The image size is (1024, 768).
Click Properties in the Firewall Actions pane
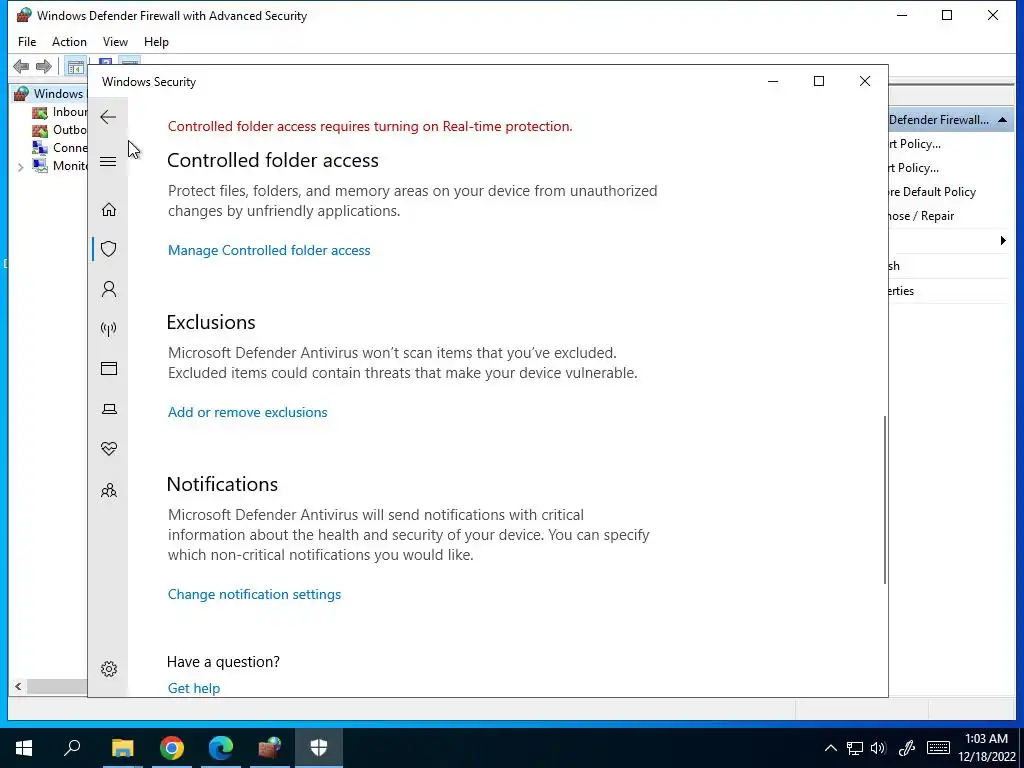[901, 291]
